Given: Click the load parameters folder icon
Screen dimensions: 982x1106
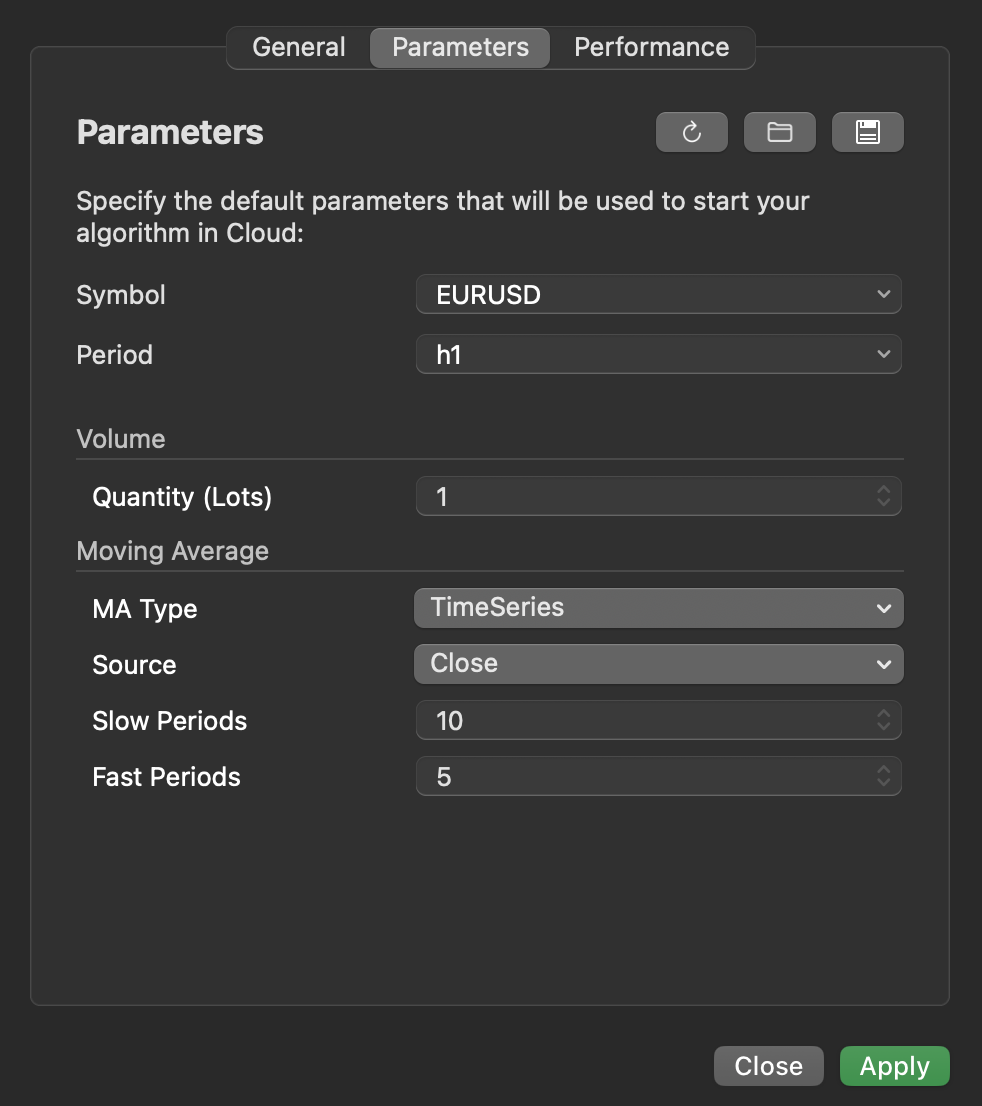Looking at the screenshot, I should [779, 132].
